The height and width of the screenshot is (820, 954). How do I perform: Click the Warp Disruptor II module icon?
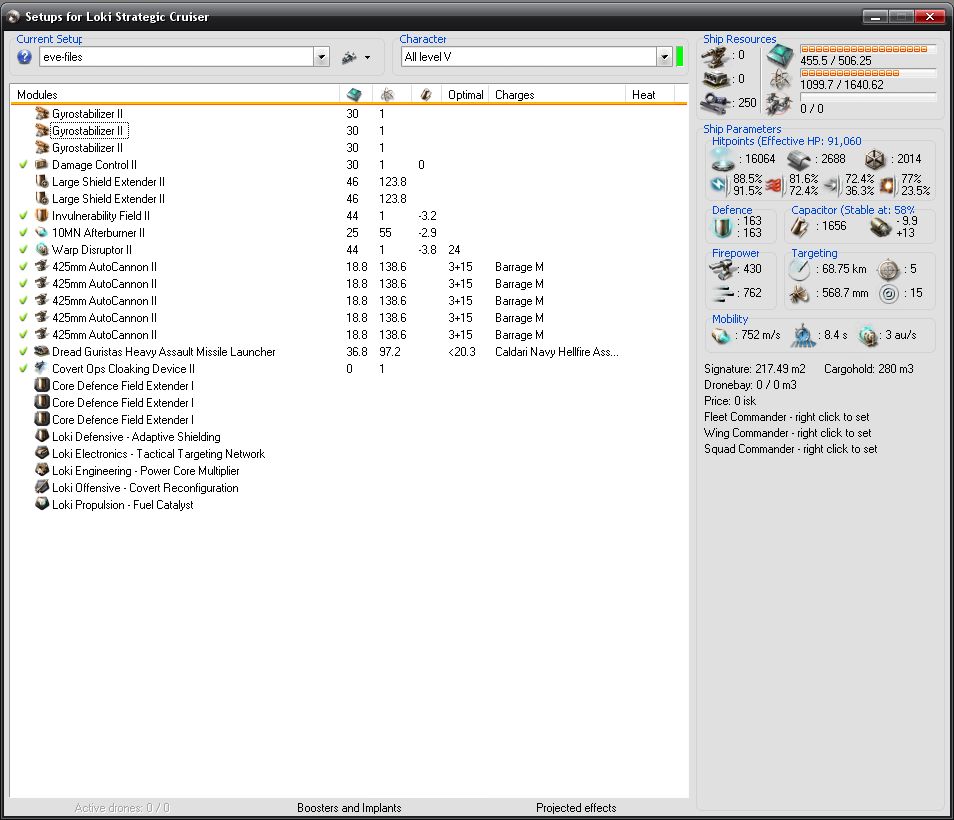(x=42, y=249)
